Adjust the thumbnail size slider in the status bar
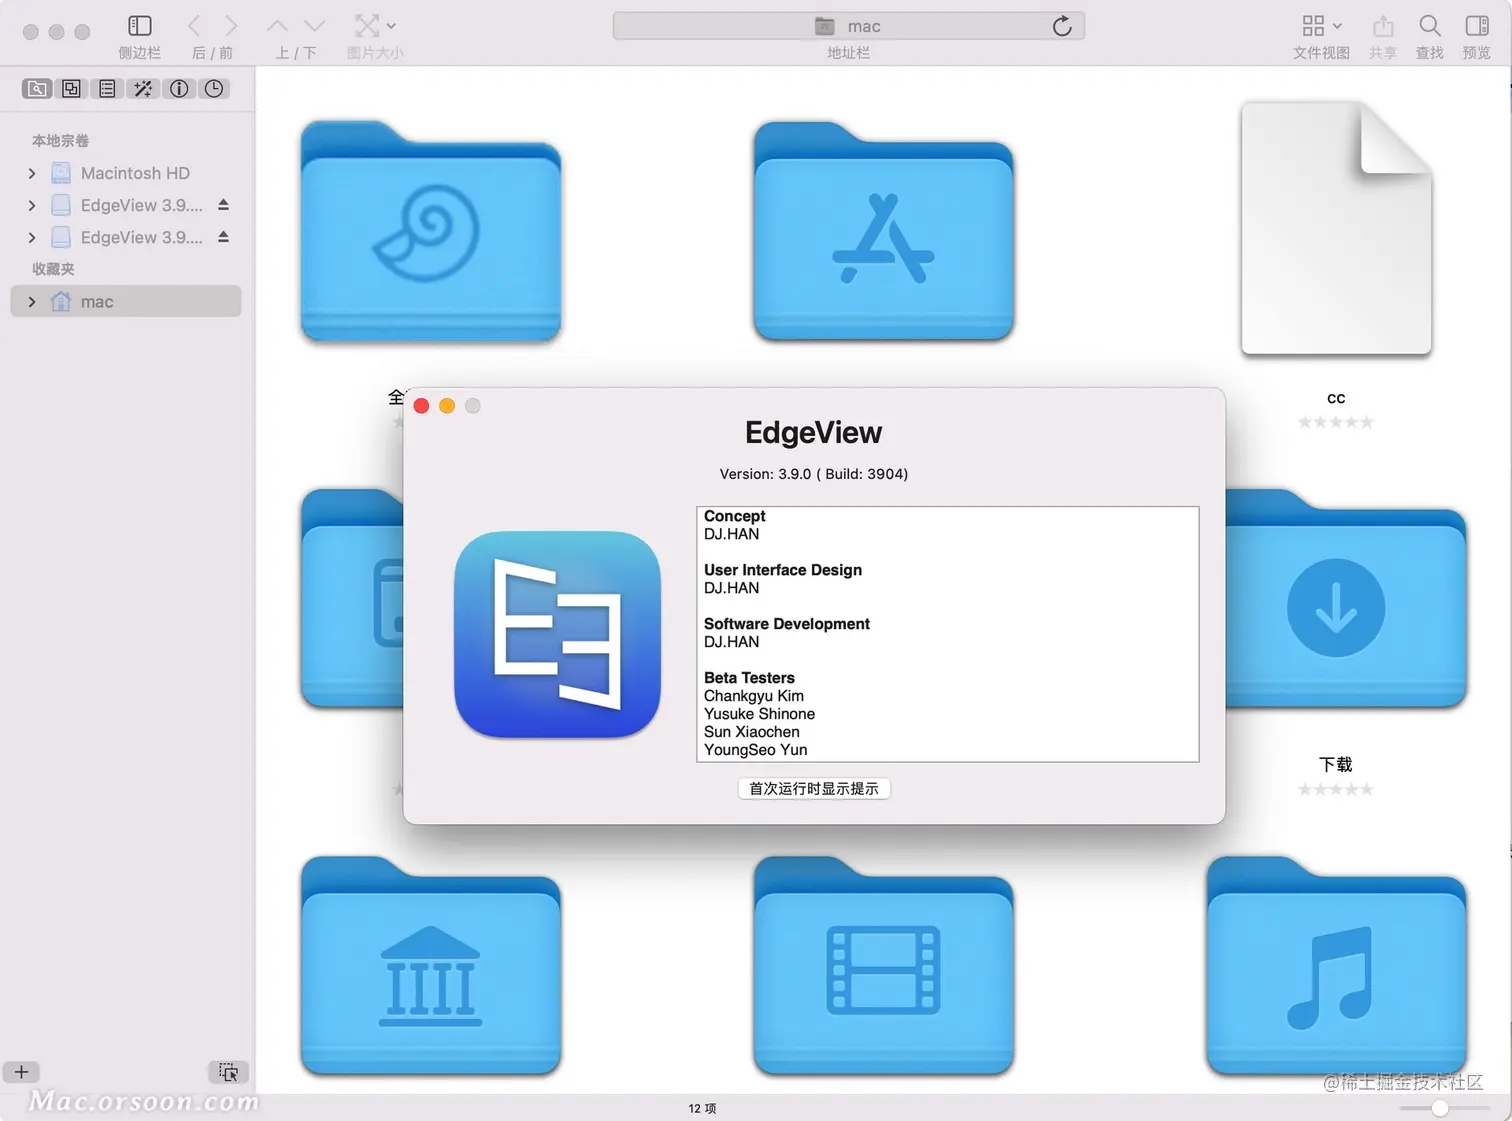The width and height of the screenshot is (1512, 1121). pyautogui.click(x=1440, y=1108)
